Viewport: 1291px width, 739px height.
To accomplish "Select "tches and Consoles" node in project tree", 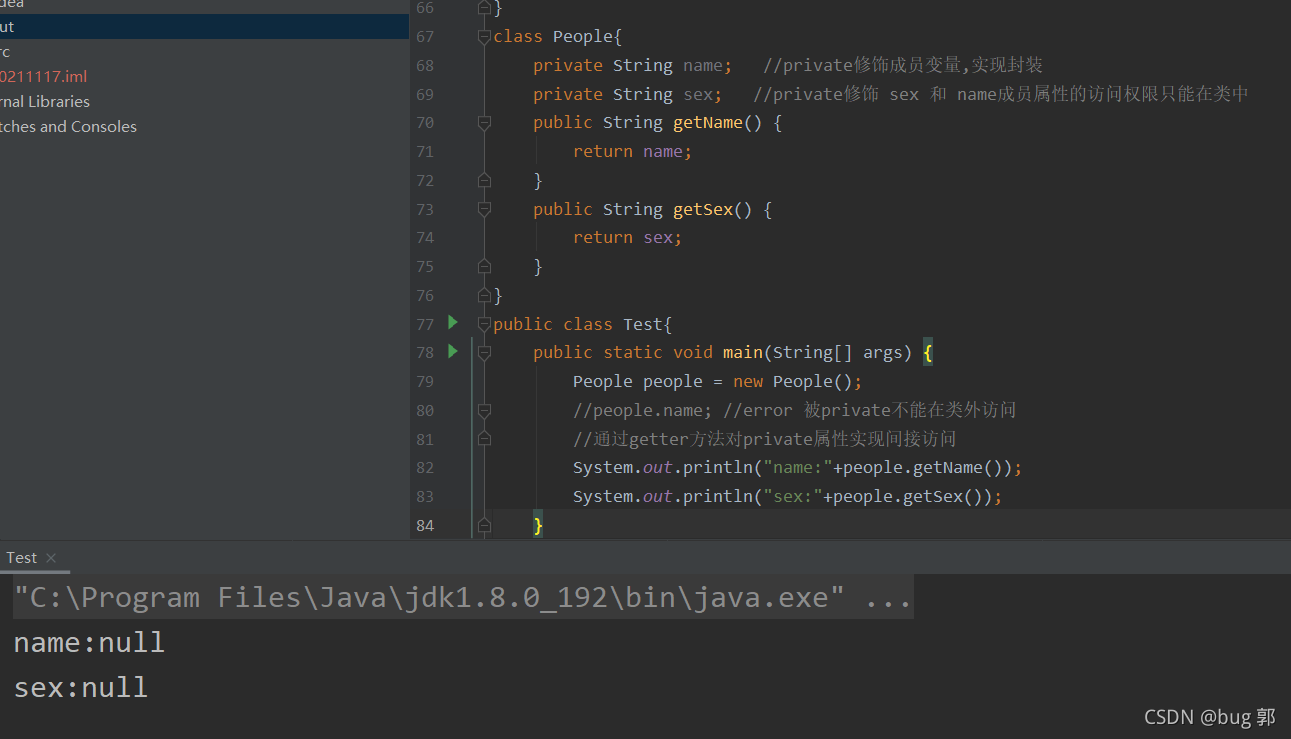I will tap(68, 127).
